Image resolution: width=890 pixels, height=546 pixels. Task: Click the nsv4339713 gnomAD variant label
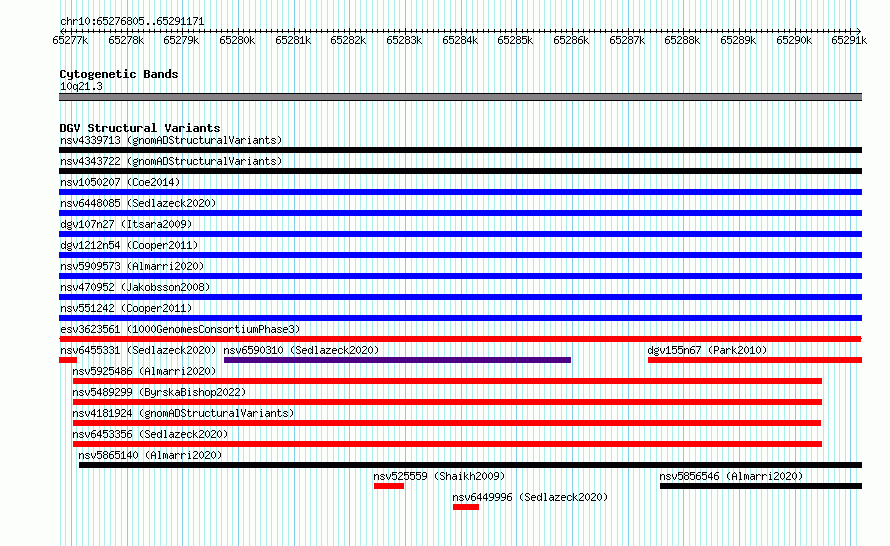(x=171, y=140)
